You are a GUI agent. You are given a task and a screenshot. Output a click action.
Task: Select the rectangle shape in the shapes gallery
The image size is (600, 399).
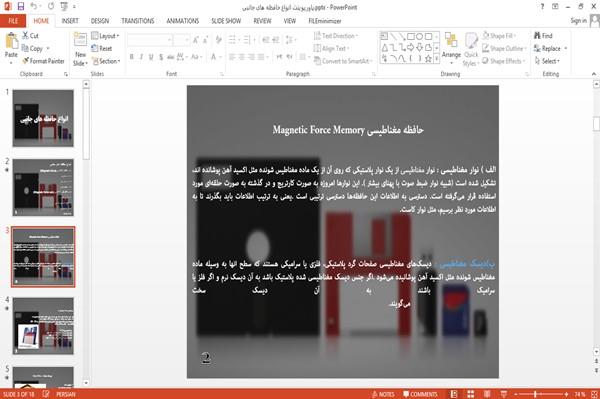tap(411, 36)
